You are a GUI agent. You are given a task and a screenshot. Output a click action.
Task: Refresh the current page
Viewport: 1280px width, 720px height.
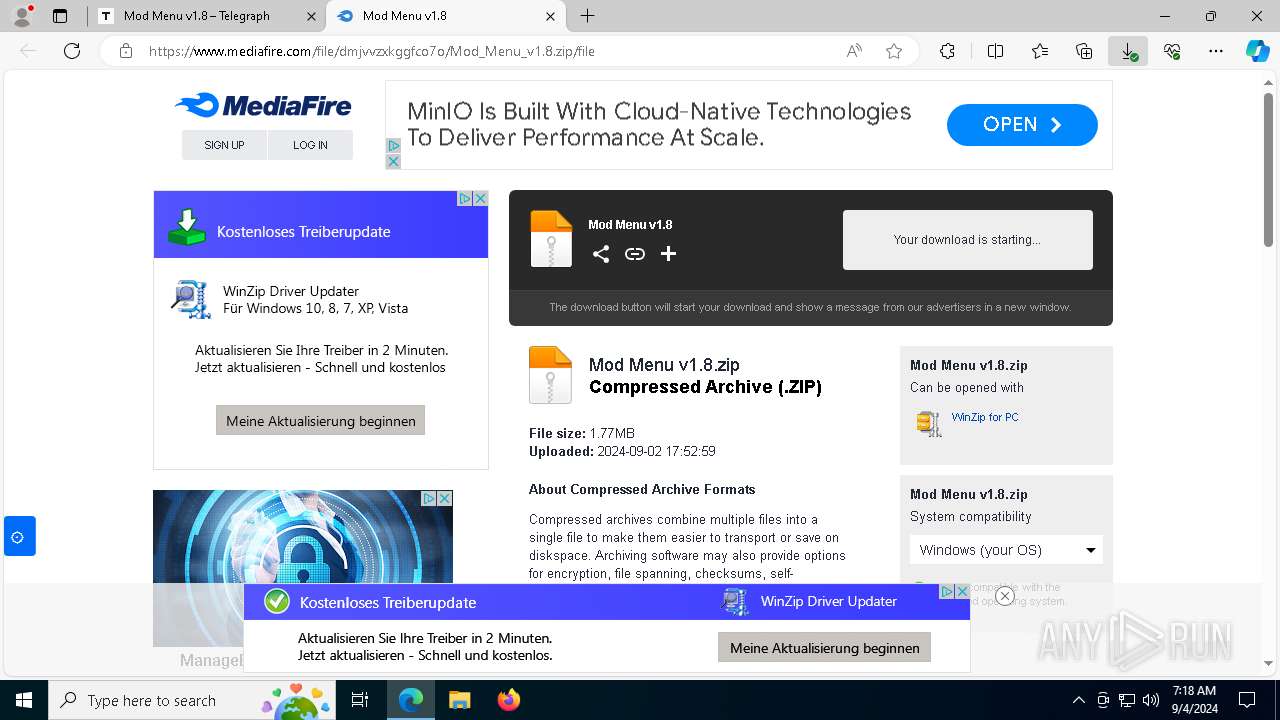pyautogui.click(x=72, y=51)
